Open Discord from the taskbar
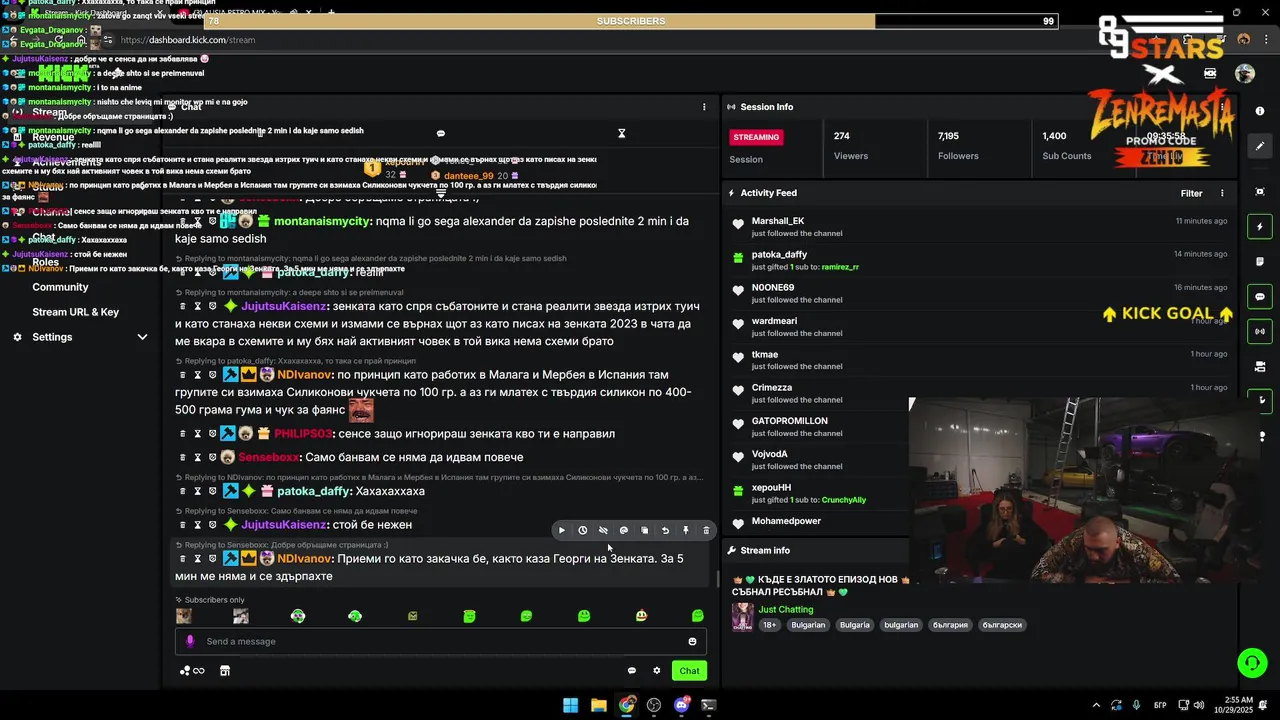The height and width of the screenshot is (720, 1280). 682,705
